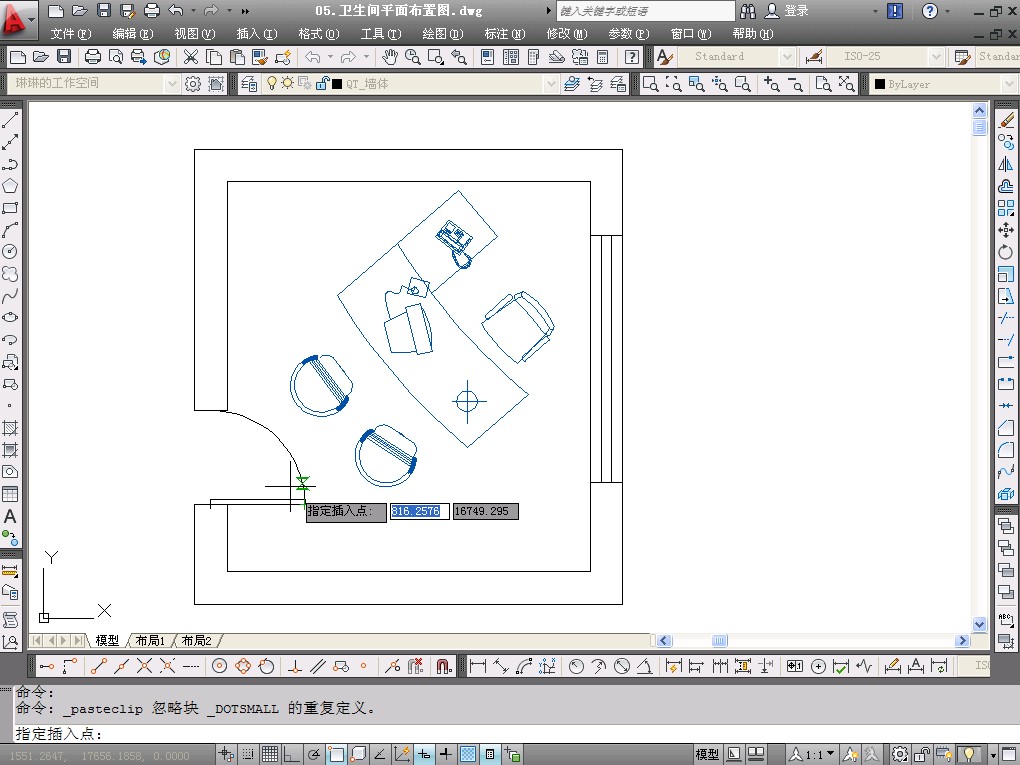The width and height of the screenshot is (1020, 765).
Task: Click the Pan hand tool
Action: [x=390, y=57]
